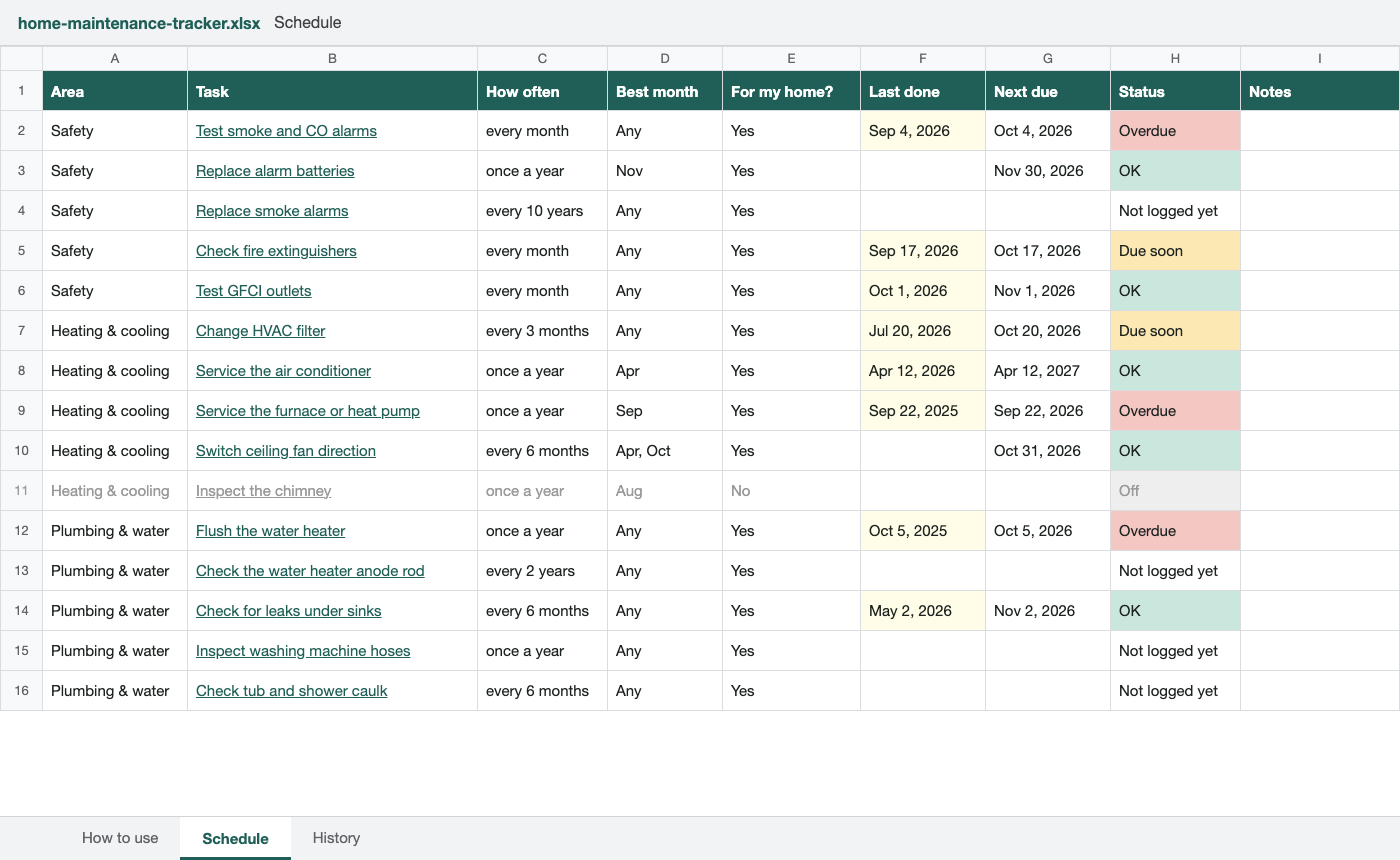1400x860 pixels.
Task: Click the Off status cell in row 11
Action: [x=1175, y=491]
